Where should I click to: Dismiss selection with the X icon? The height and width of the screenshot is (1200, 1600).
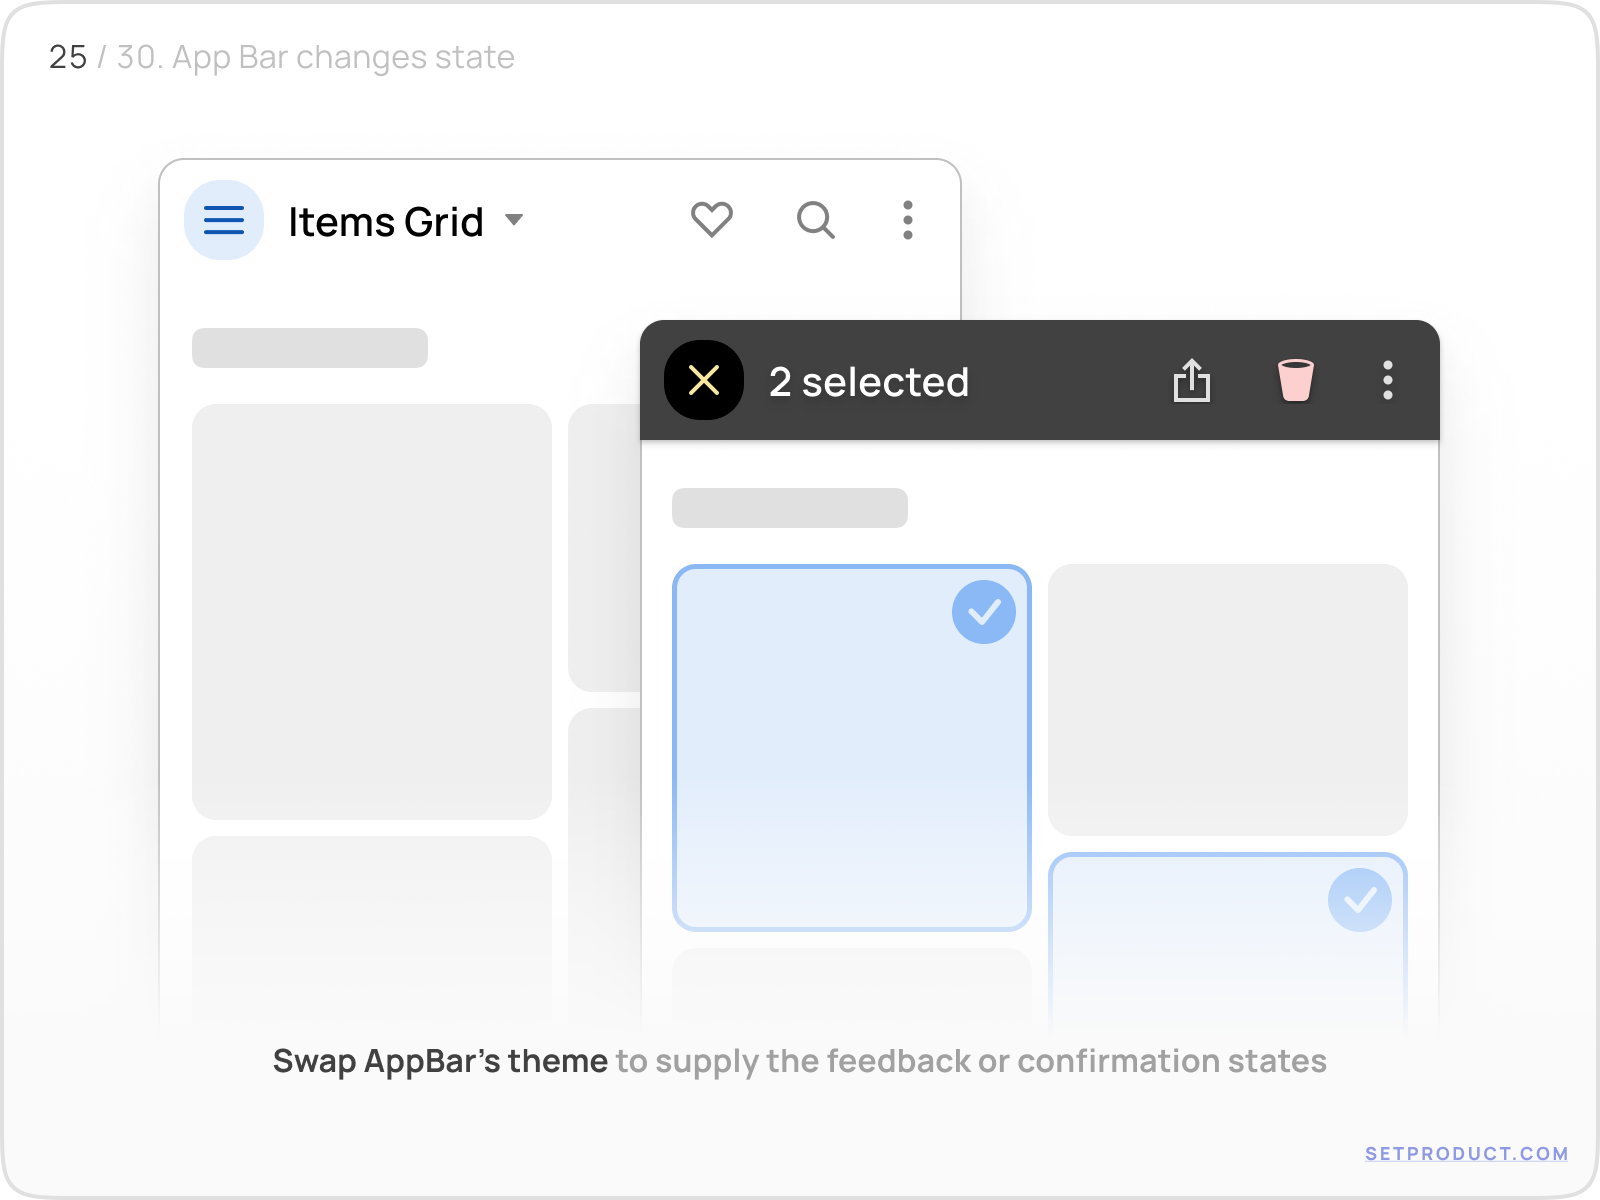[x=704, y=381]
